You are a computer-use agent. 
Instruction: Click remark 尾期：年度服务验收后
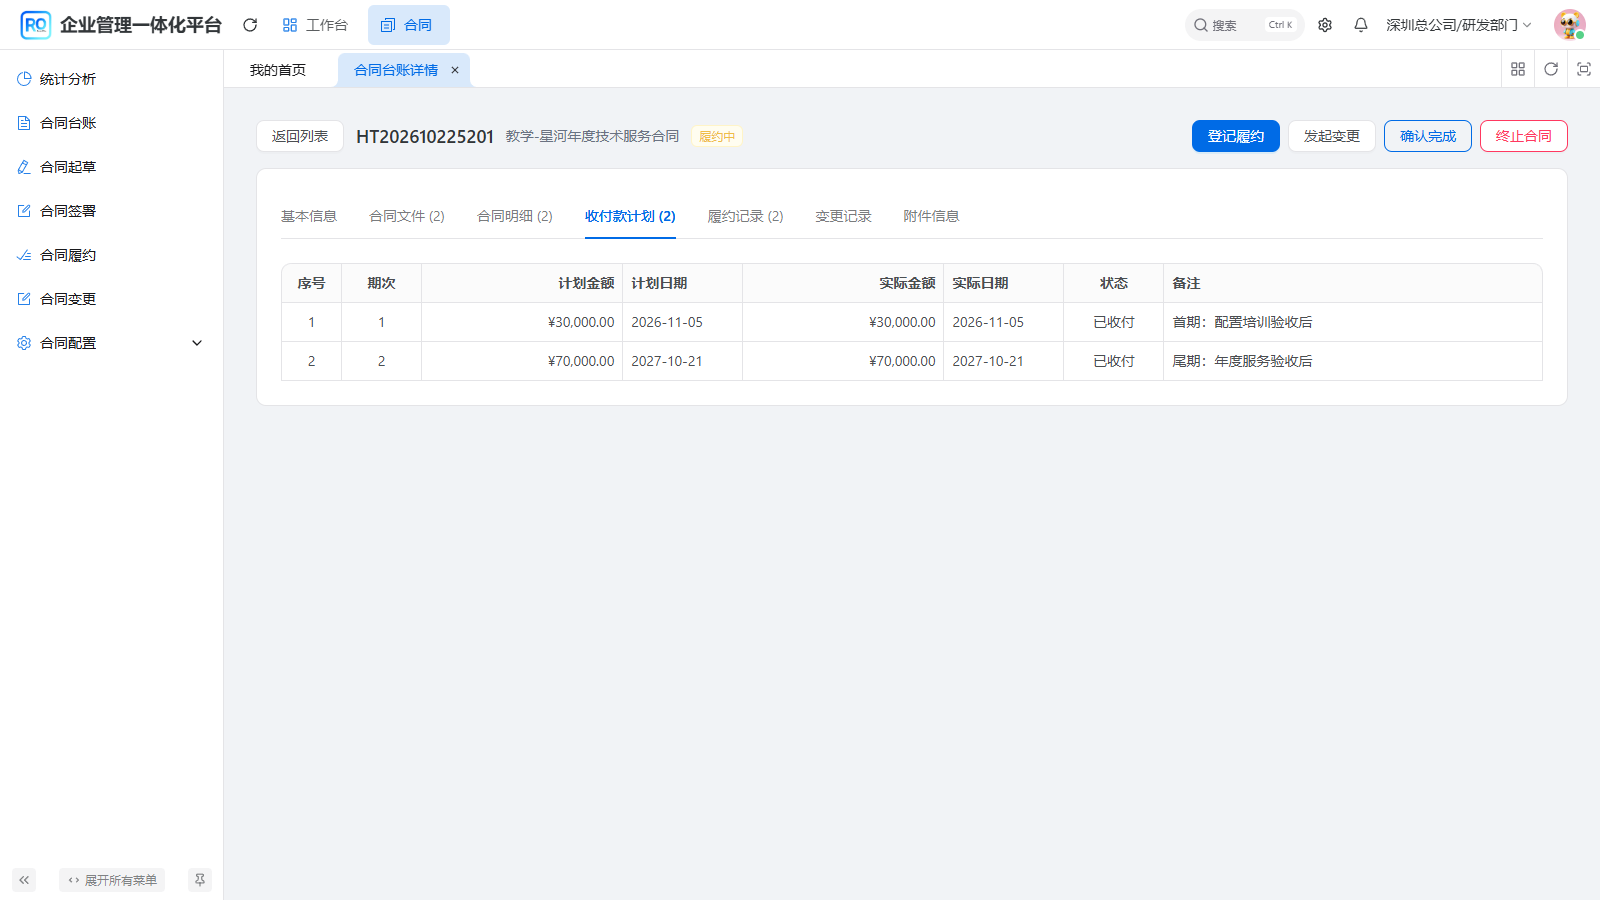1242,361
